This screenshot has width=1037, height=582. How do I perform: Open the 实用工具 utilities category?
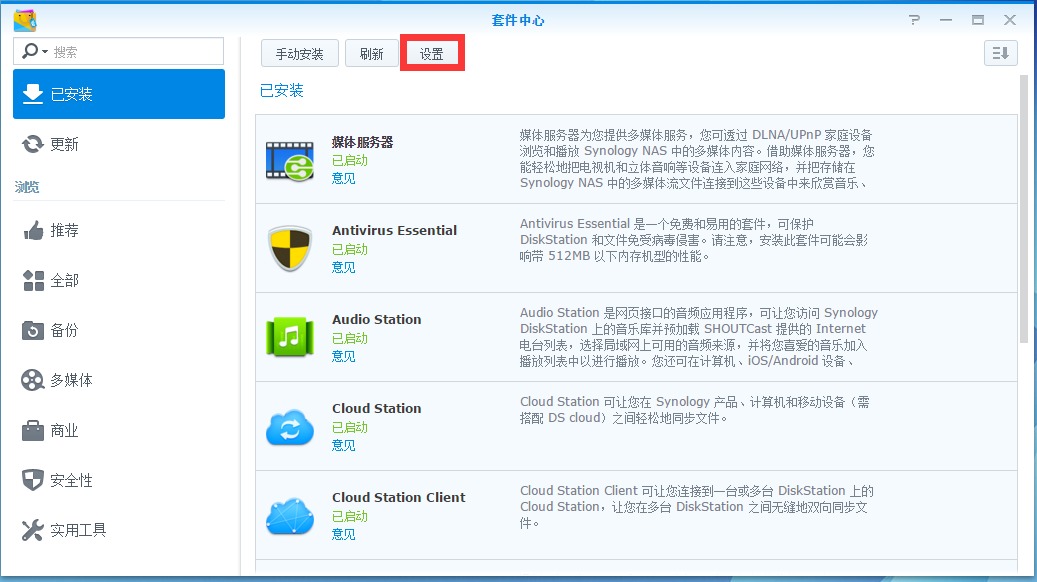pos(119,530)
